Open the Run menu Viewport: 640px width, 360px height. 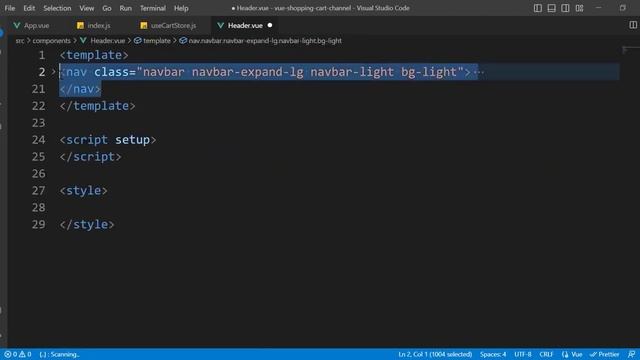pos(125,8)
